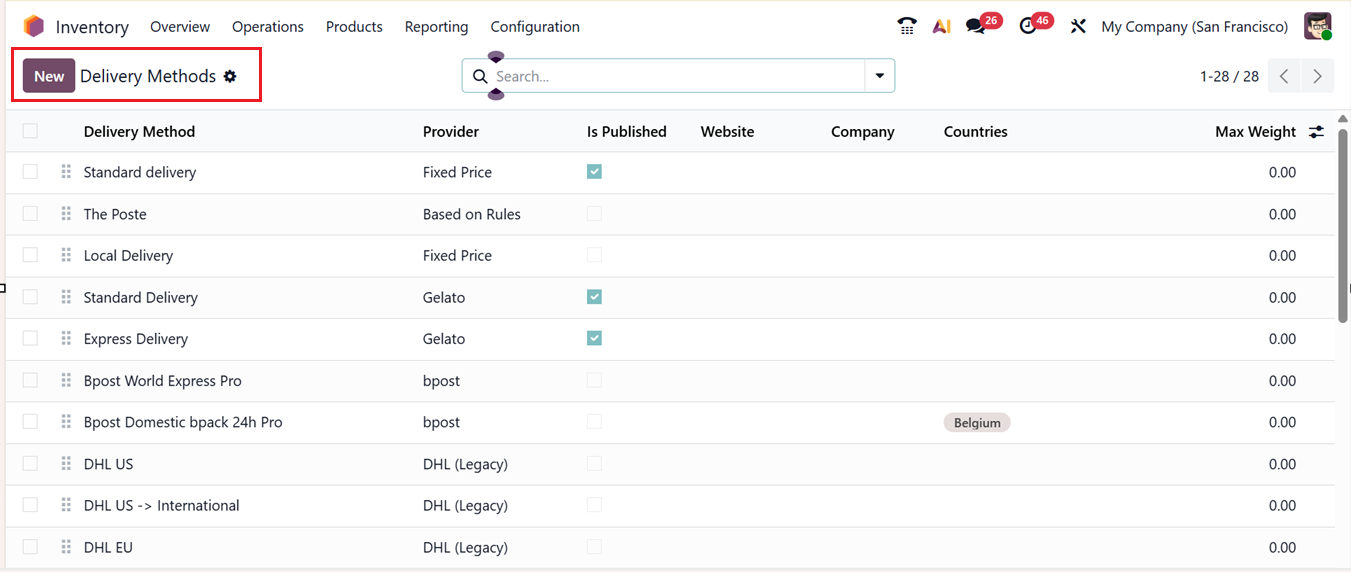Open the user avatar menu
The image size is (1351, 572).
pos(1317,26)
